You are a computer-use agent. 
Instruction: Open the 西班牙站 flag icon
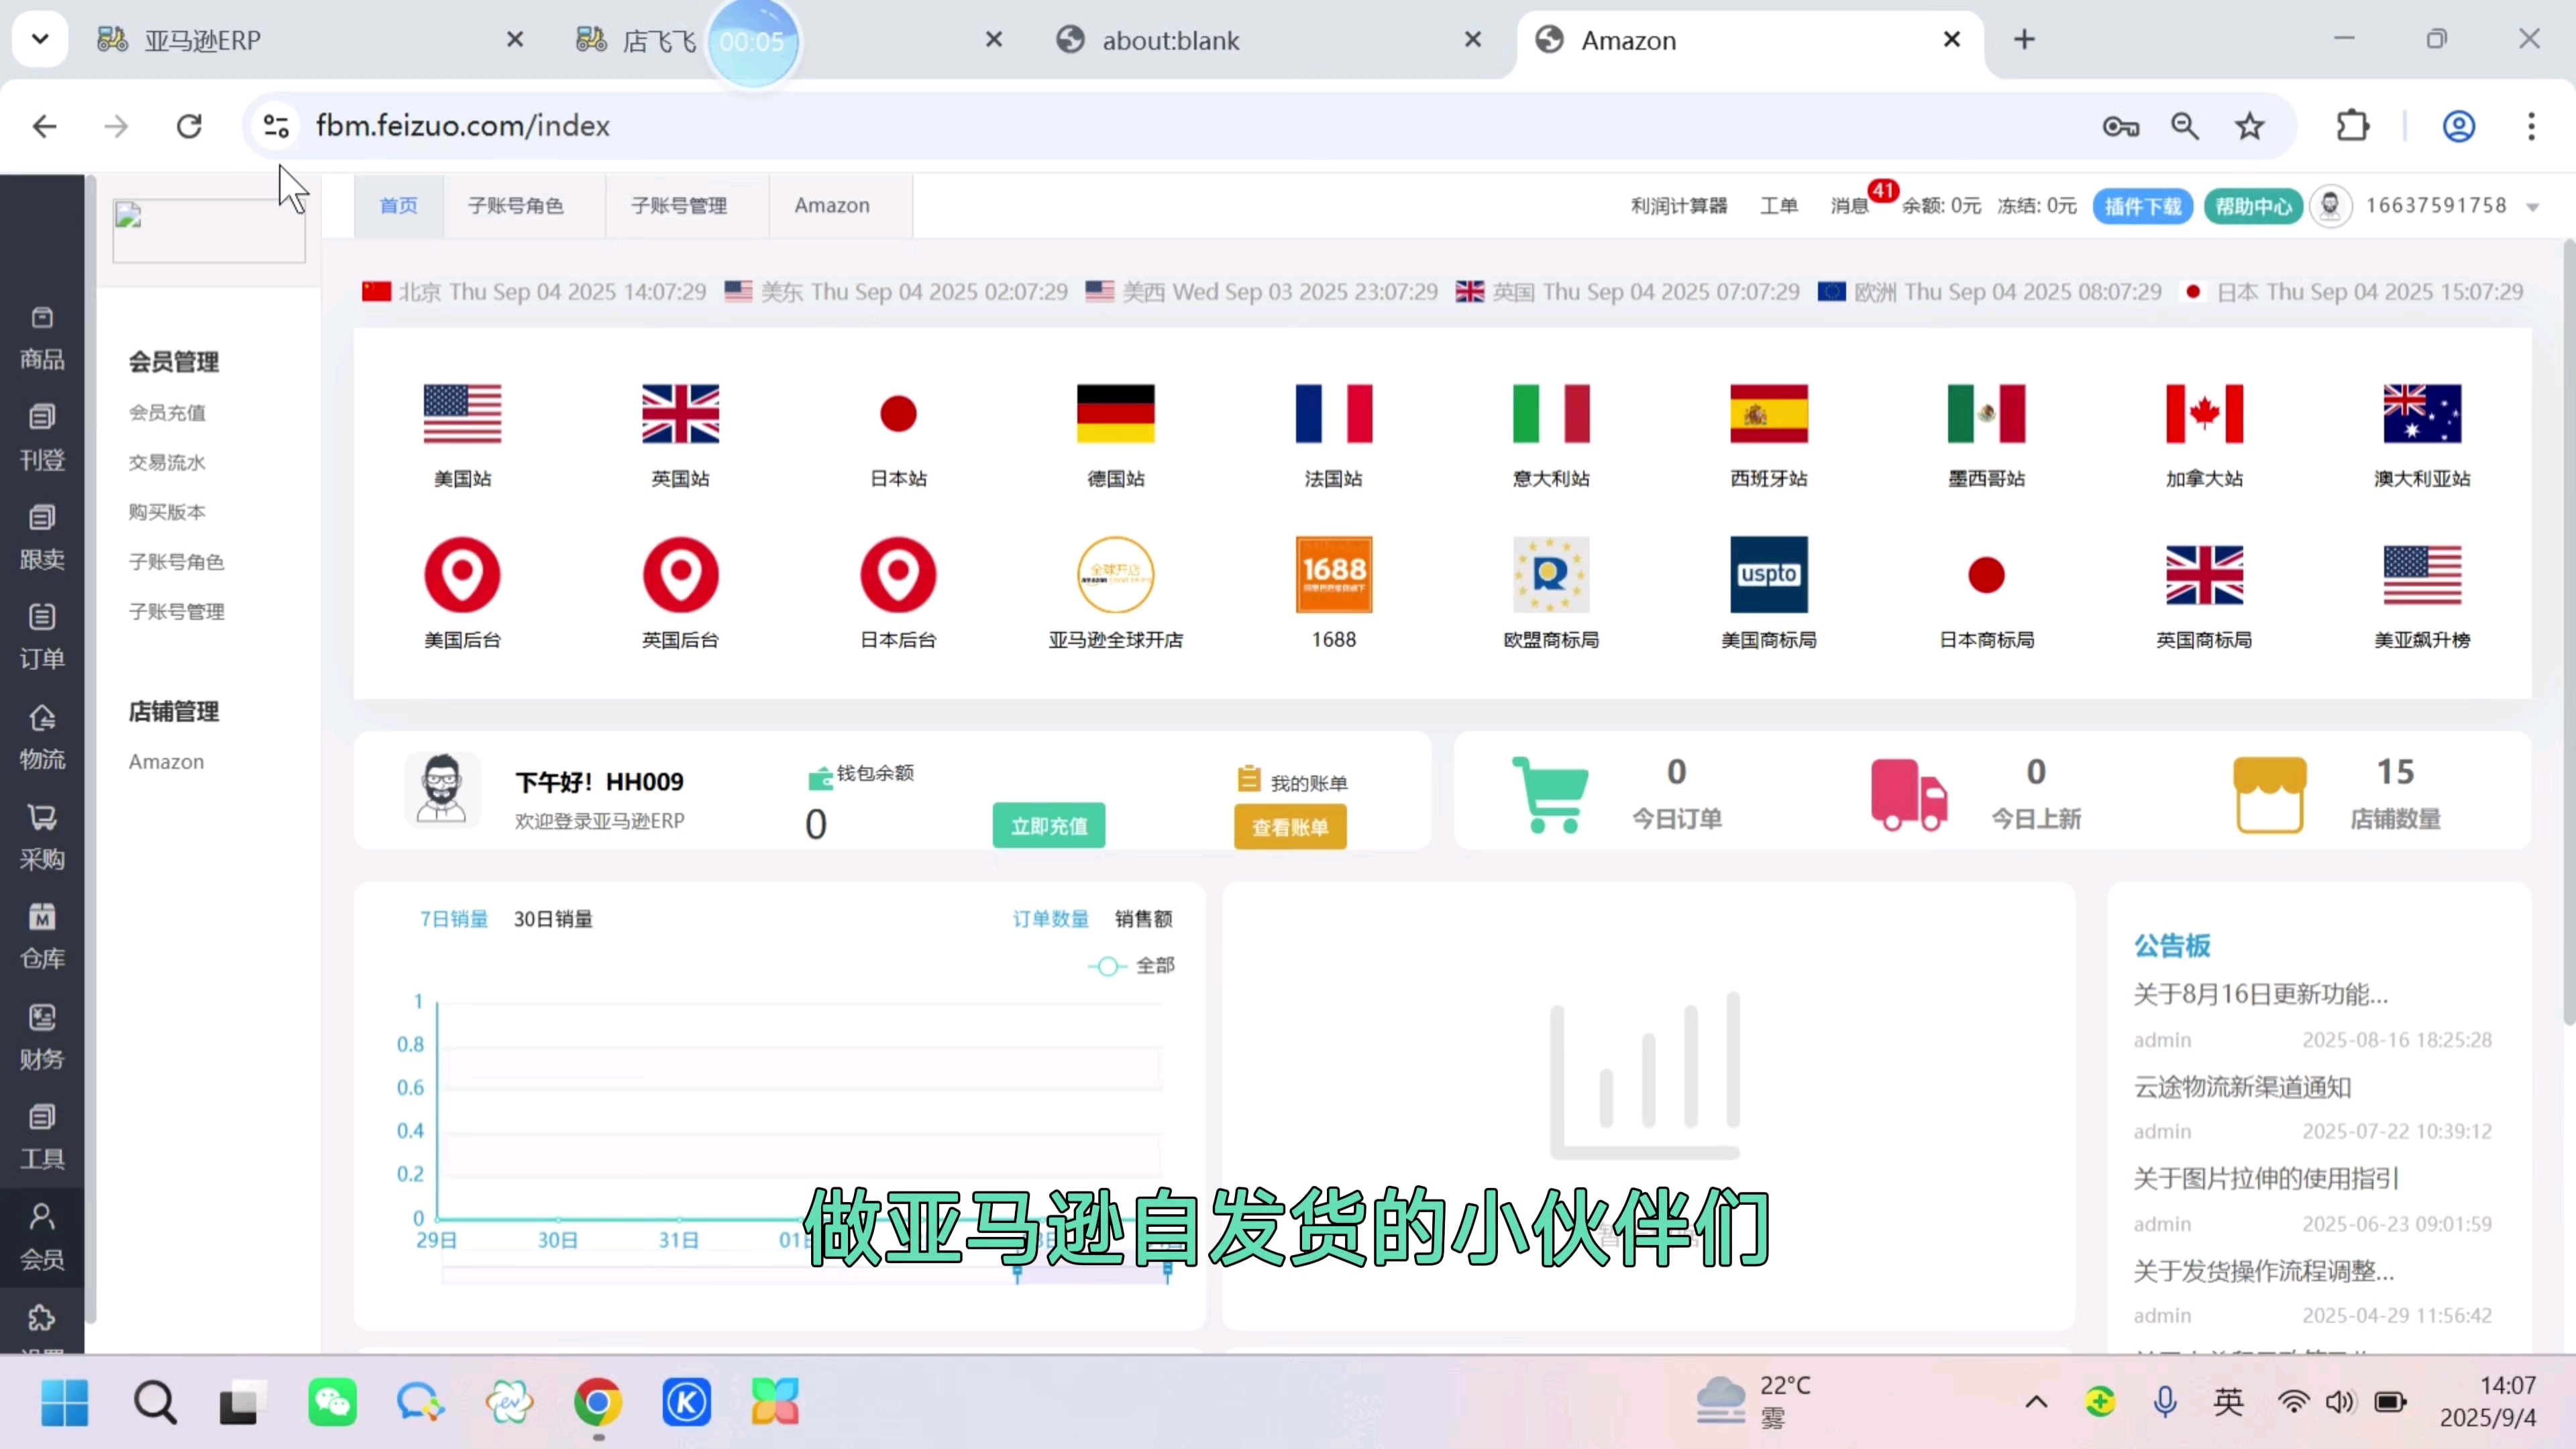click(1769, 414)
